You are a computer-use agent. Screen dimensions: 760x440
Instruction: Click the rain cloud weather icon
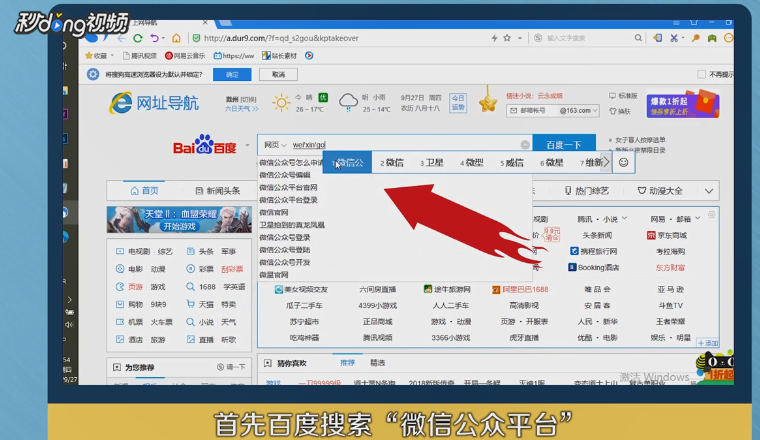click(x=348, y=102)
